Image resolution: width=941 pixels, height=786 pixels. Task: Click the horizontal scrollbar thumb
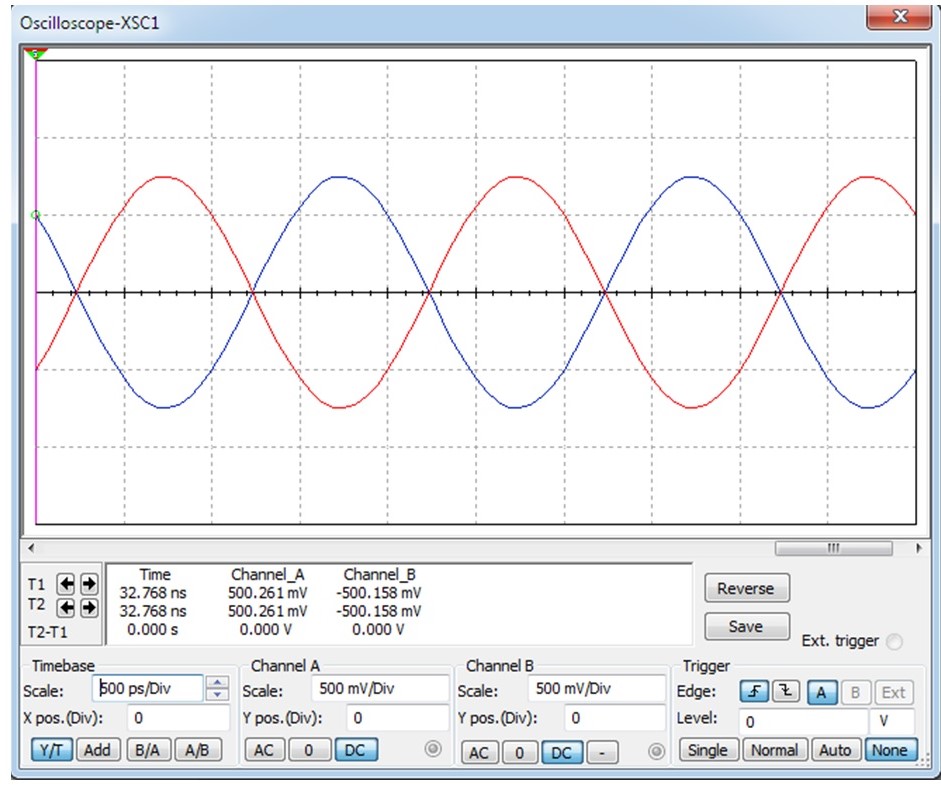pyautogui.click(x=832, y=548)
